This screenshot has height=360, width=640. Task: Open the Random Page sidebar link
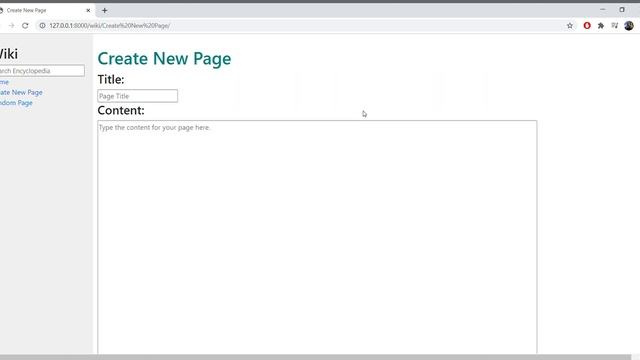click(x=16, y=103)
